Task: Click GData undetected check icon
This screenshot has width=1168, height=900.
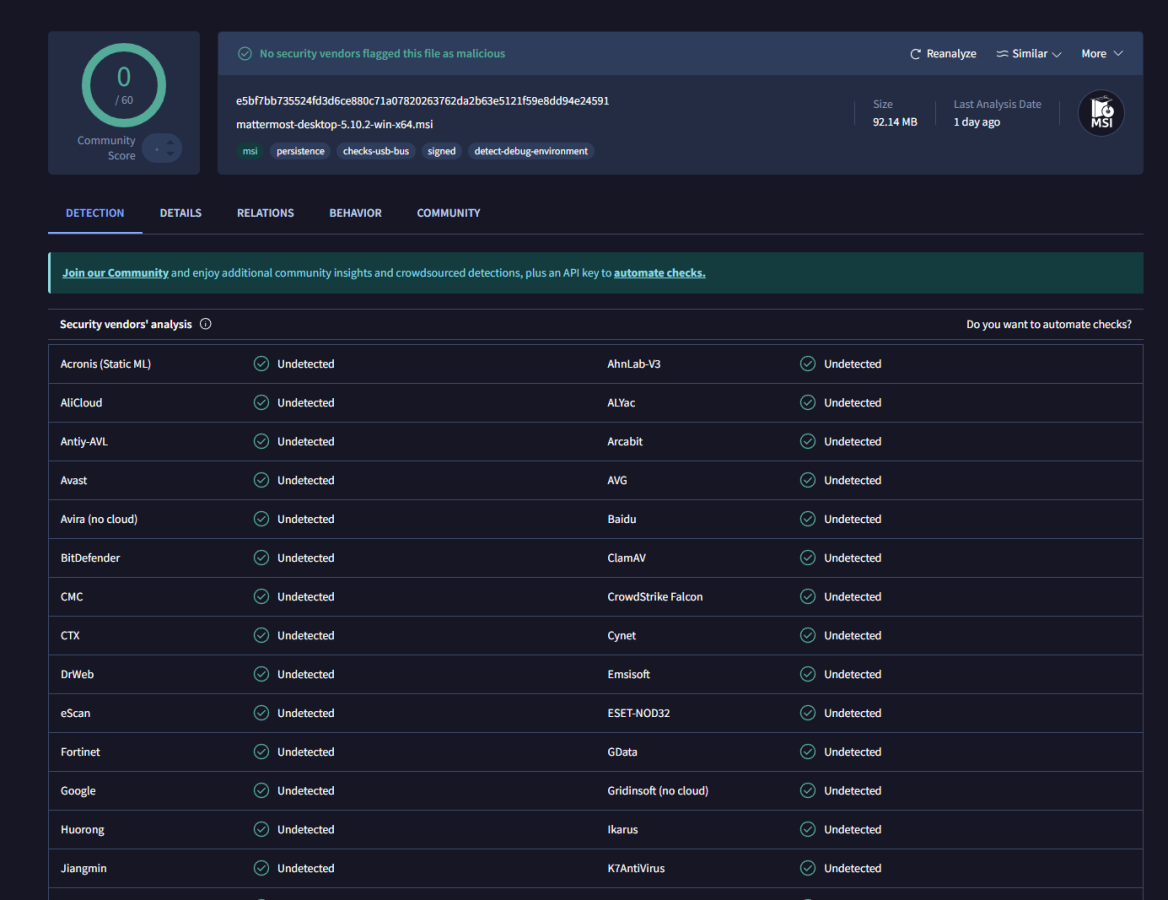Action: point(807,751)
